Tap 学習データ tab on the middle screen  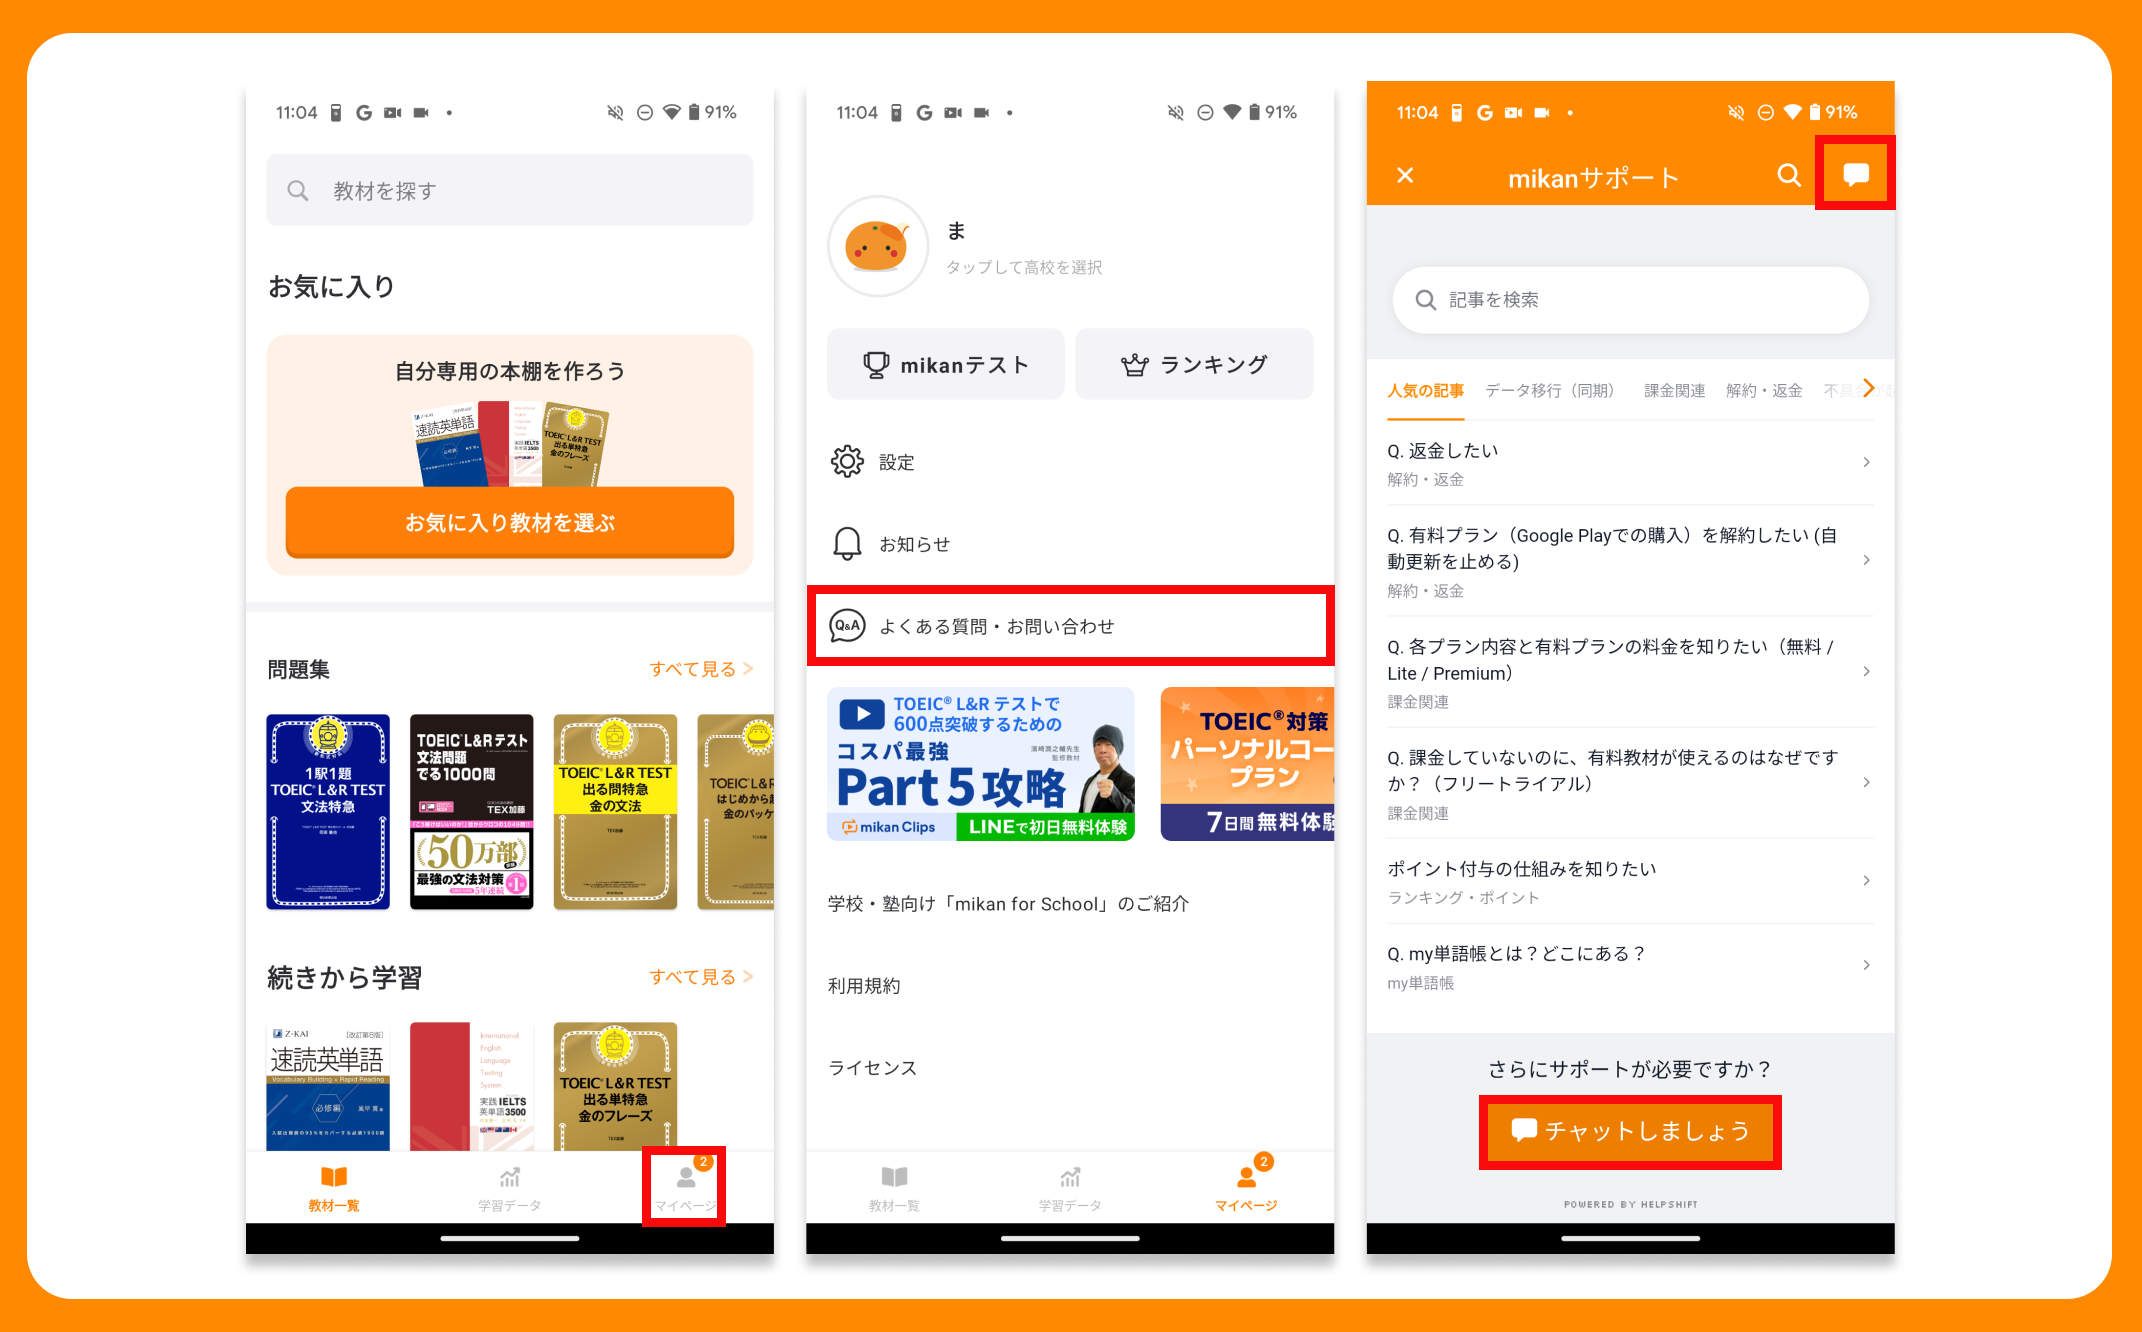(x=1070, y=1187)
